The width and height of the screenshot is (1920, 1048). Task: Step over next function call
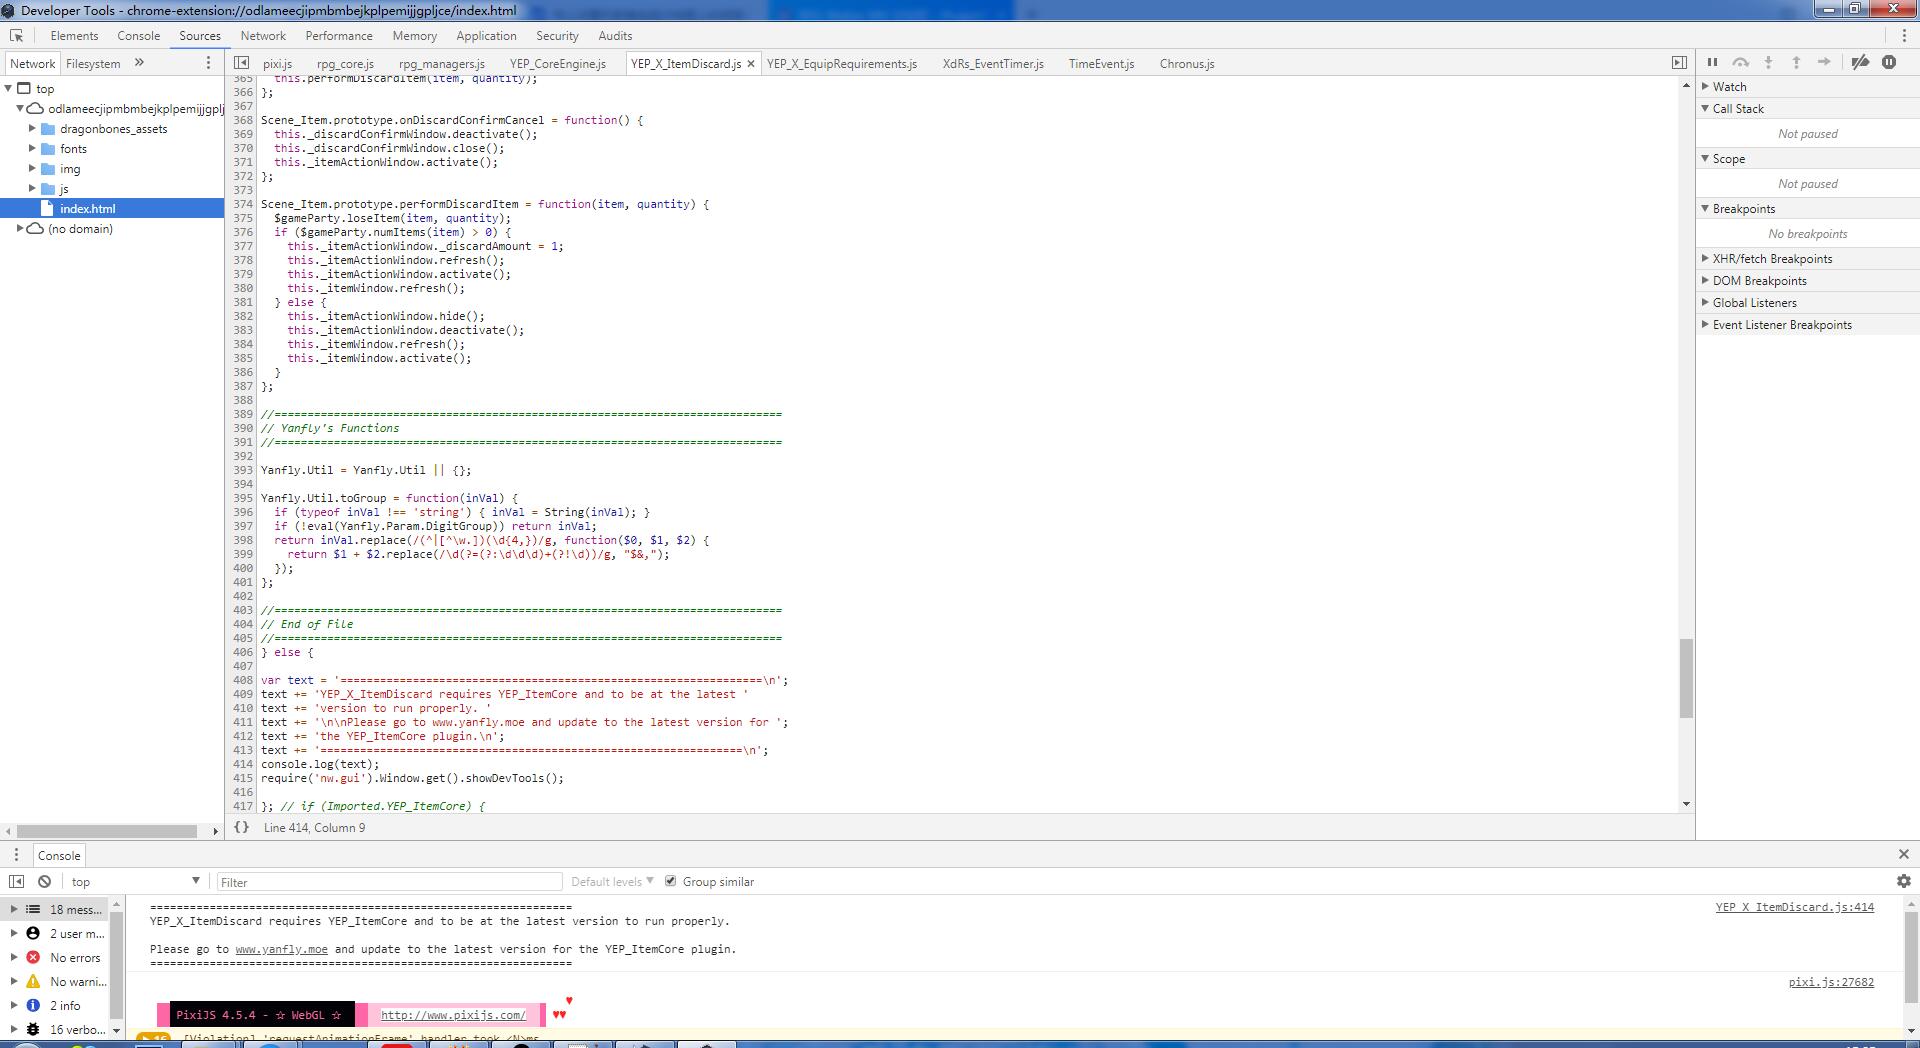(x=1740, y=62)
